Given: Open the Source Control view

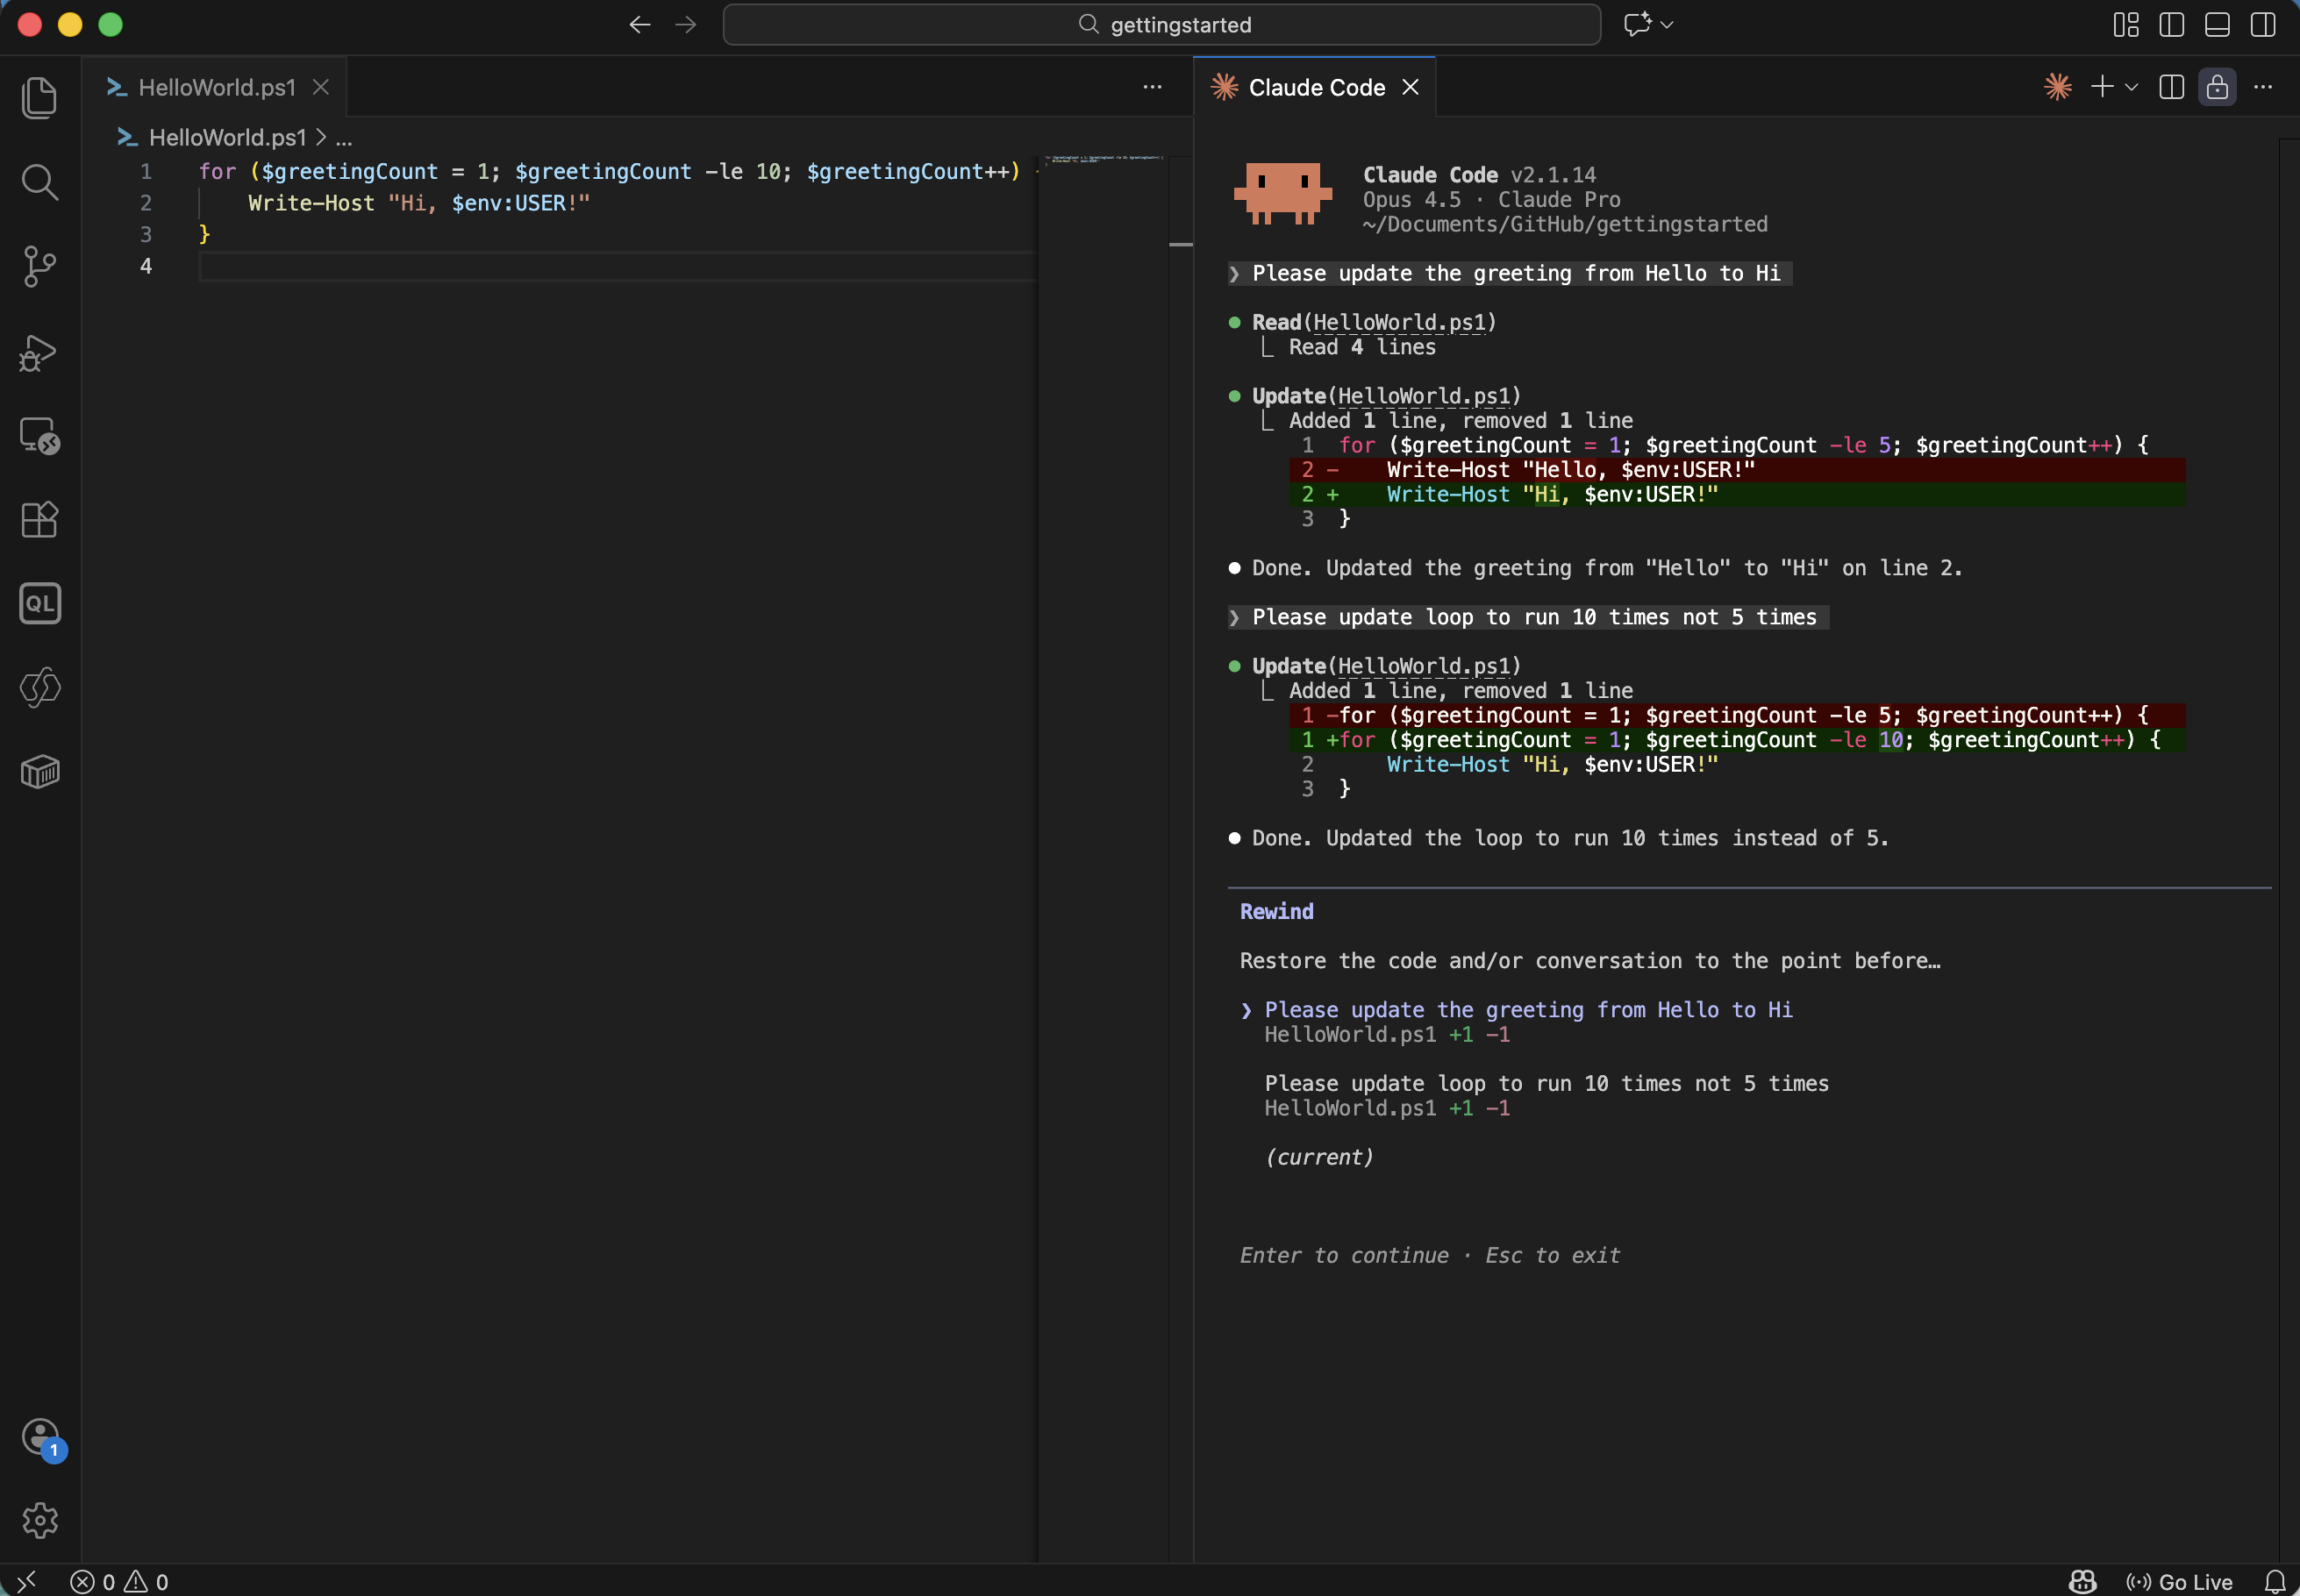Looking at the screenshot, I should coord(40,266).
